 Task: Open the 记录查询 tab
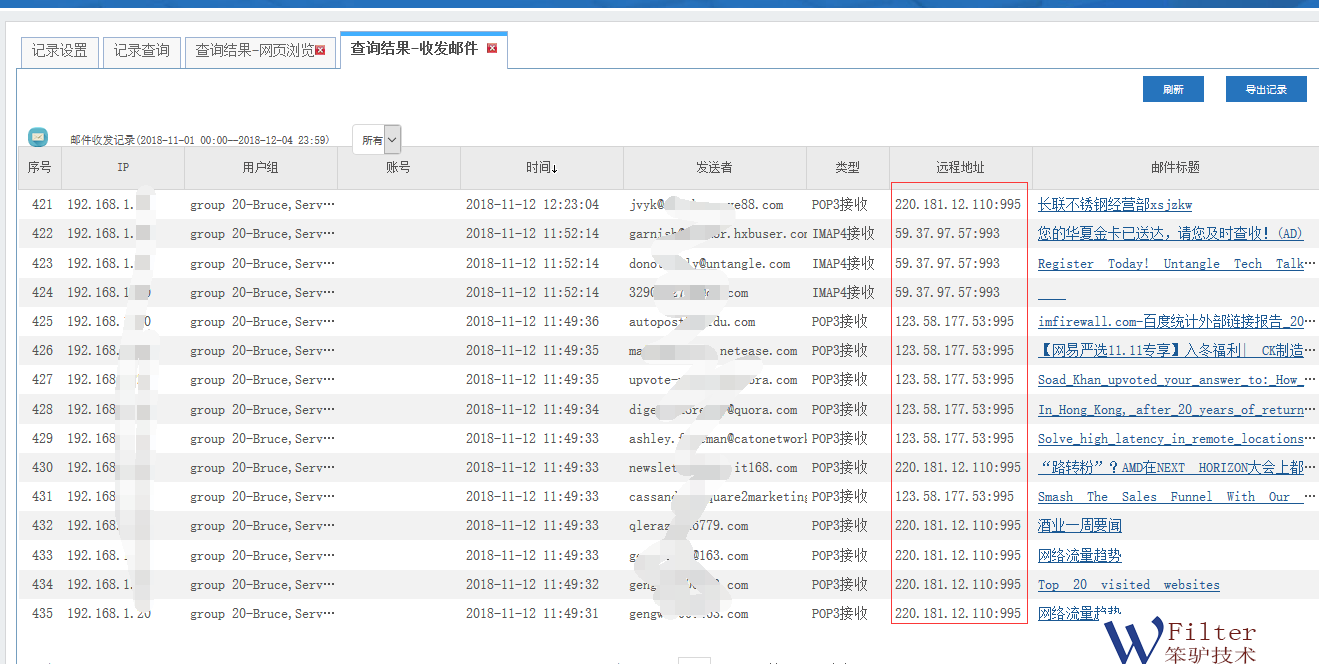click(x=141, y=50)
